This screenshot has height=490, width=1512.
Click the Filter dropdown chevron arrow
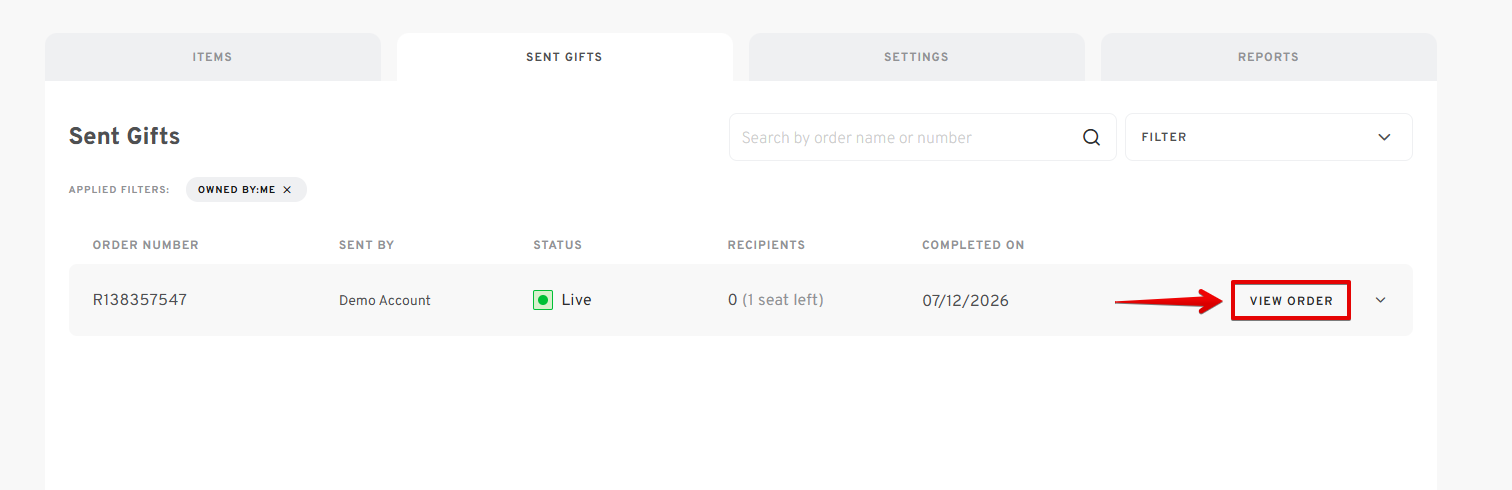pyautogui.click(x=1384, y=137)
